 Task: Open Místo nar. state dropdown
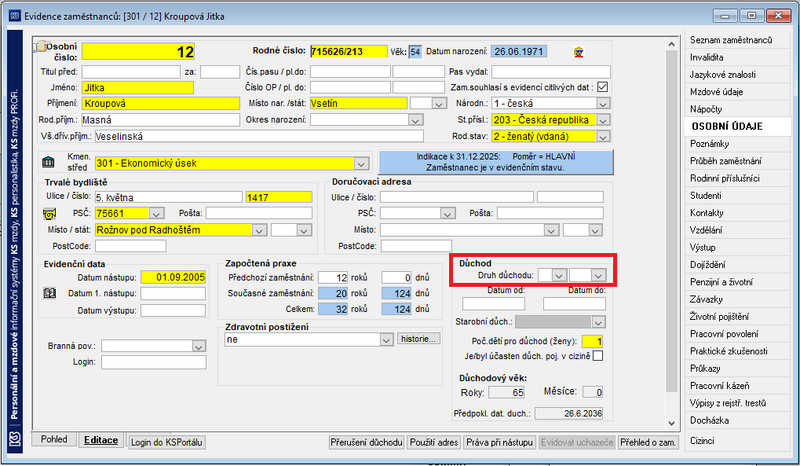(x=439, y=104)
